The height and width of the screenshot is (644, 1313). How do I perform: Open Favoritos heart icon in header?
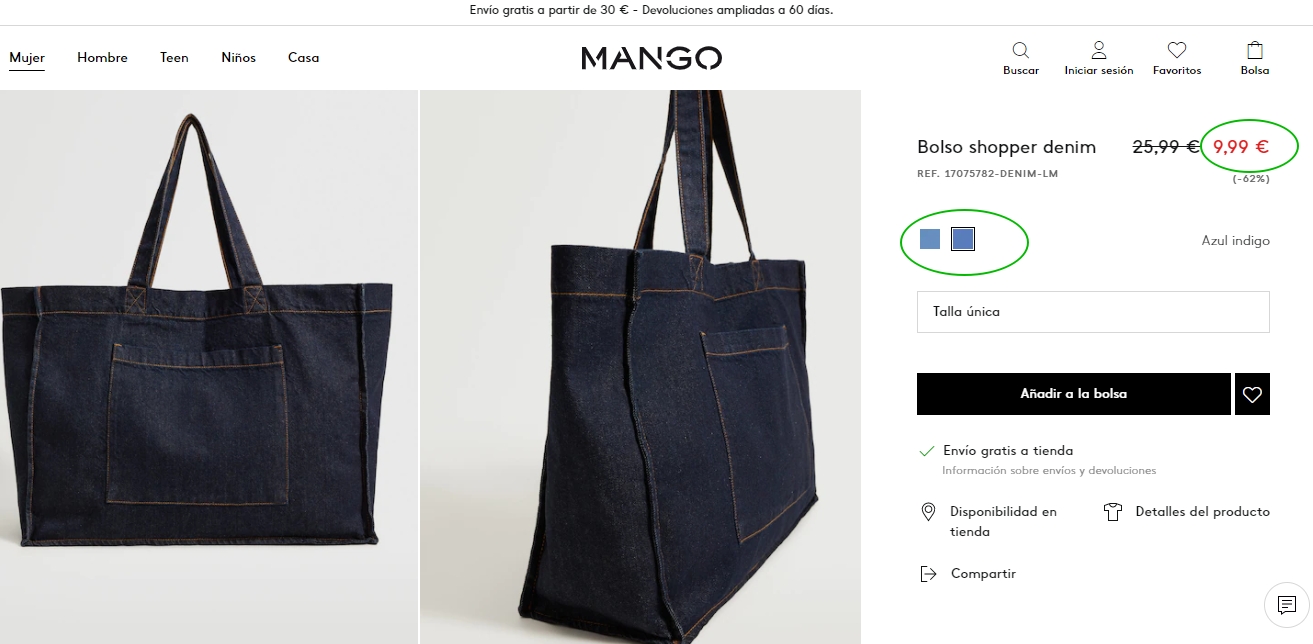pyautogui.click(x=1177, y=50)
